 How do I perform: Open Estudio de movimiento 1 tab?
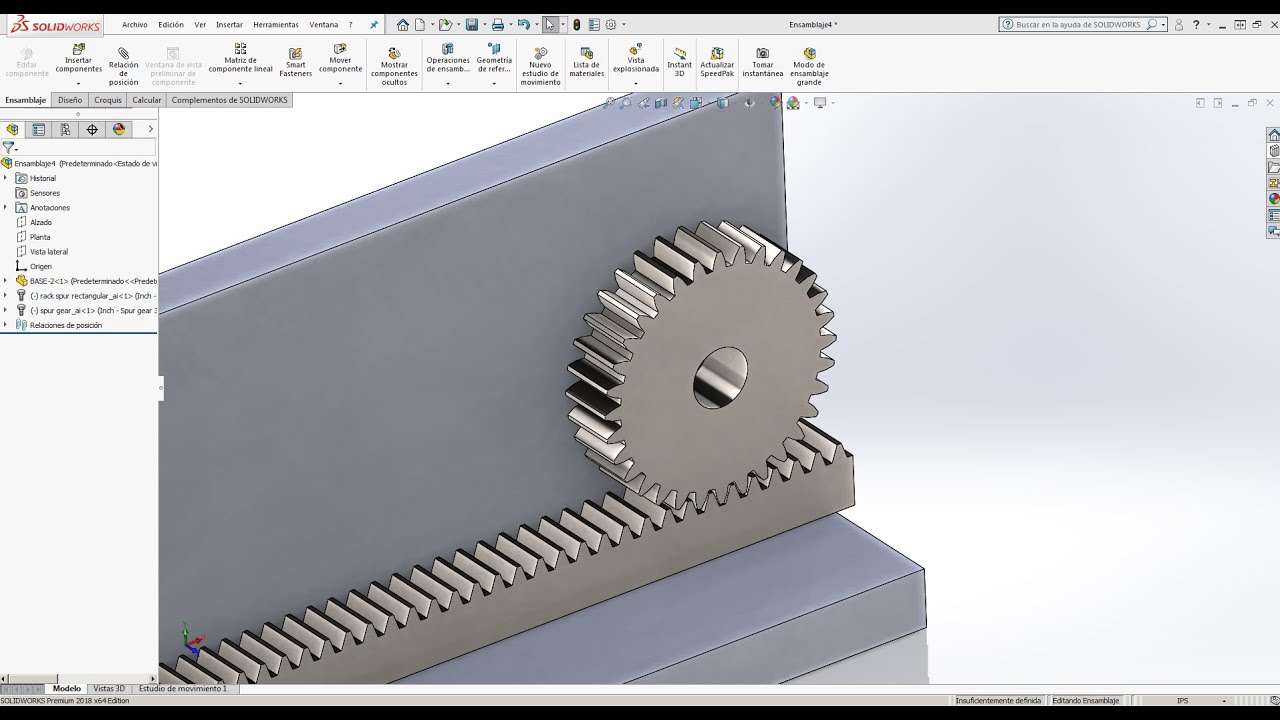pyautogui.click(x=183, y=688)
